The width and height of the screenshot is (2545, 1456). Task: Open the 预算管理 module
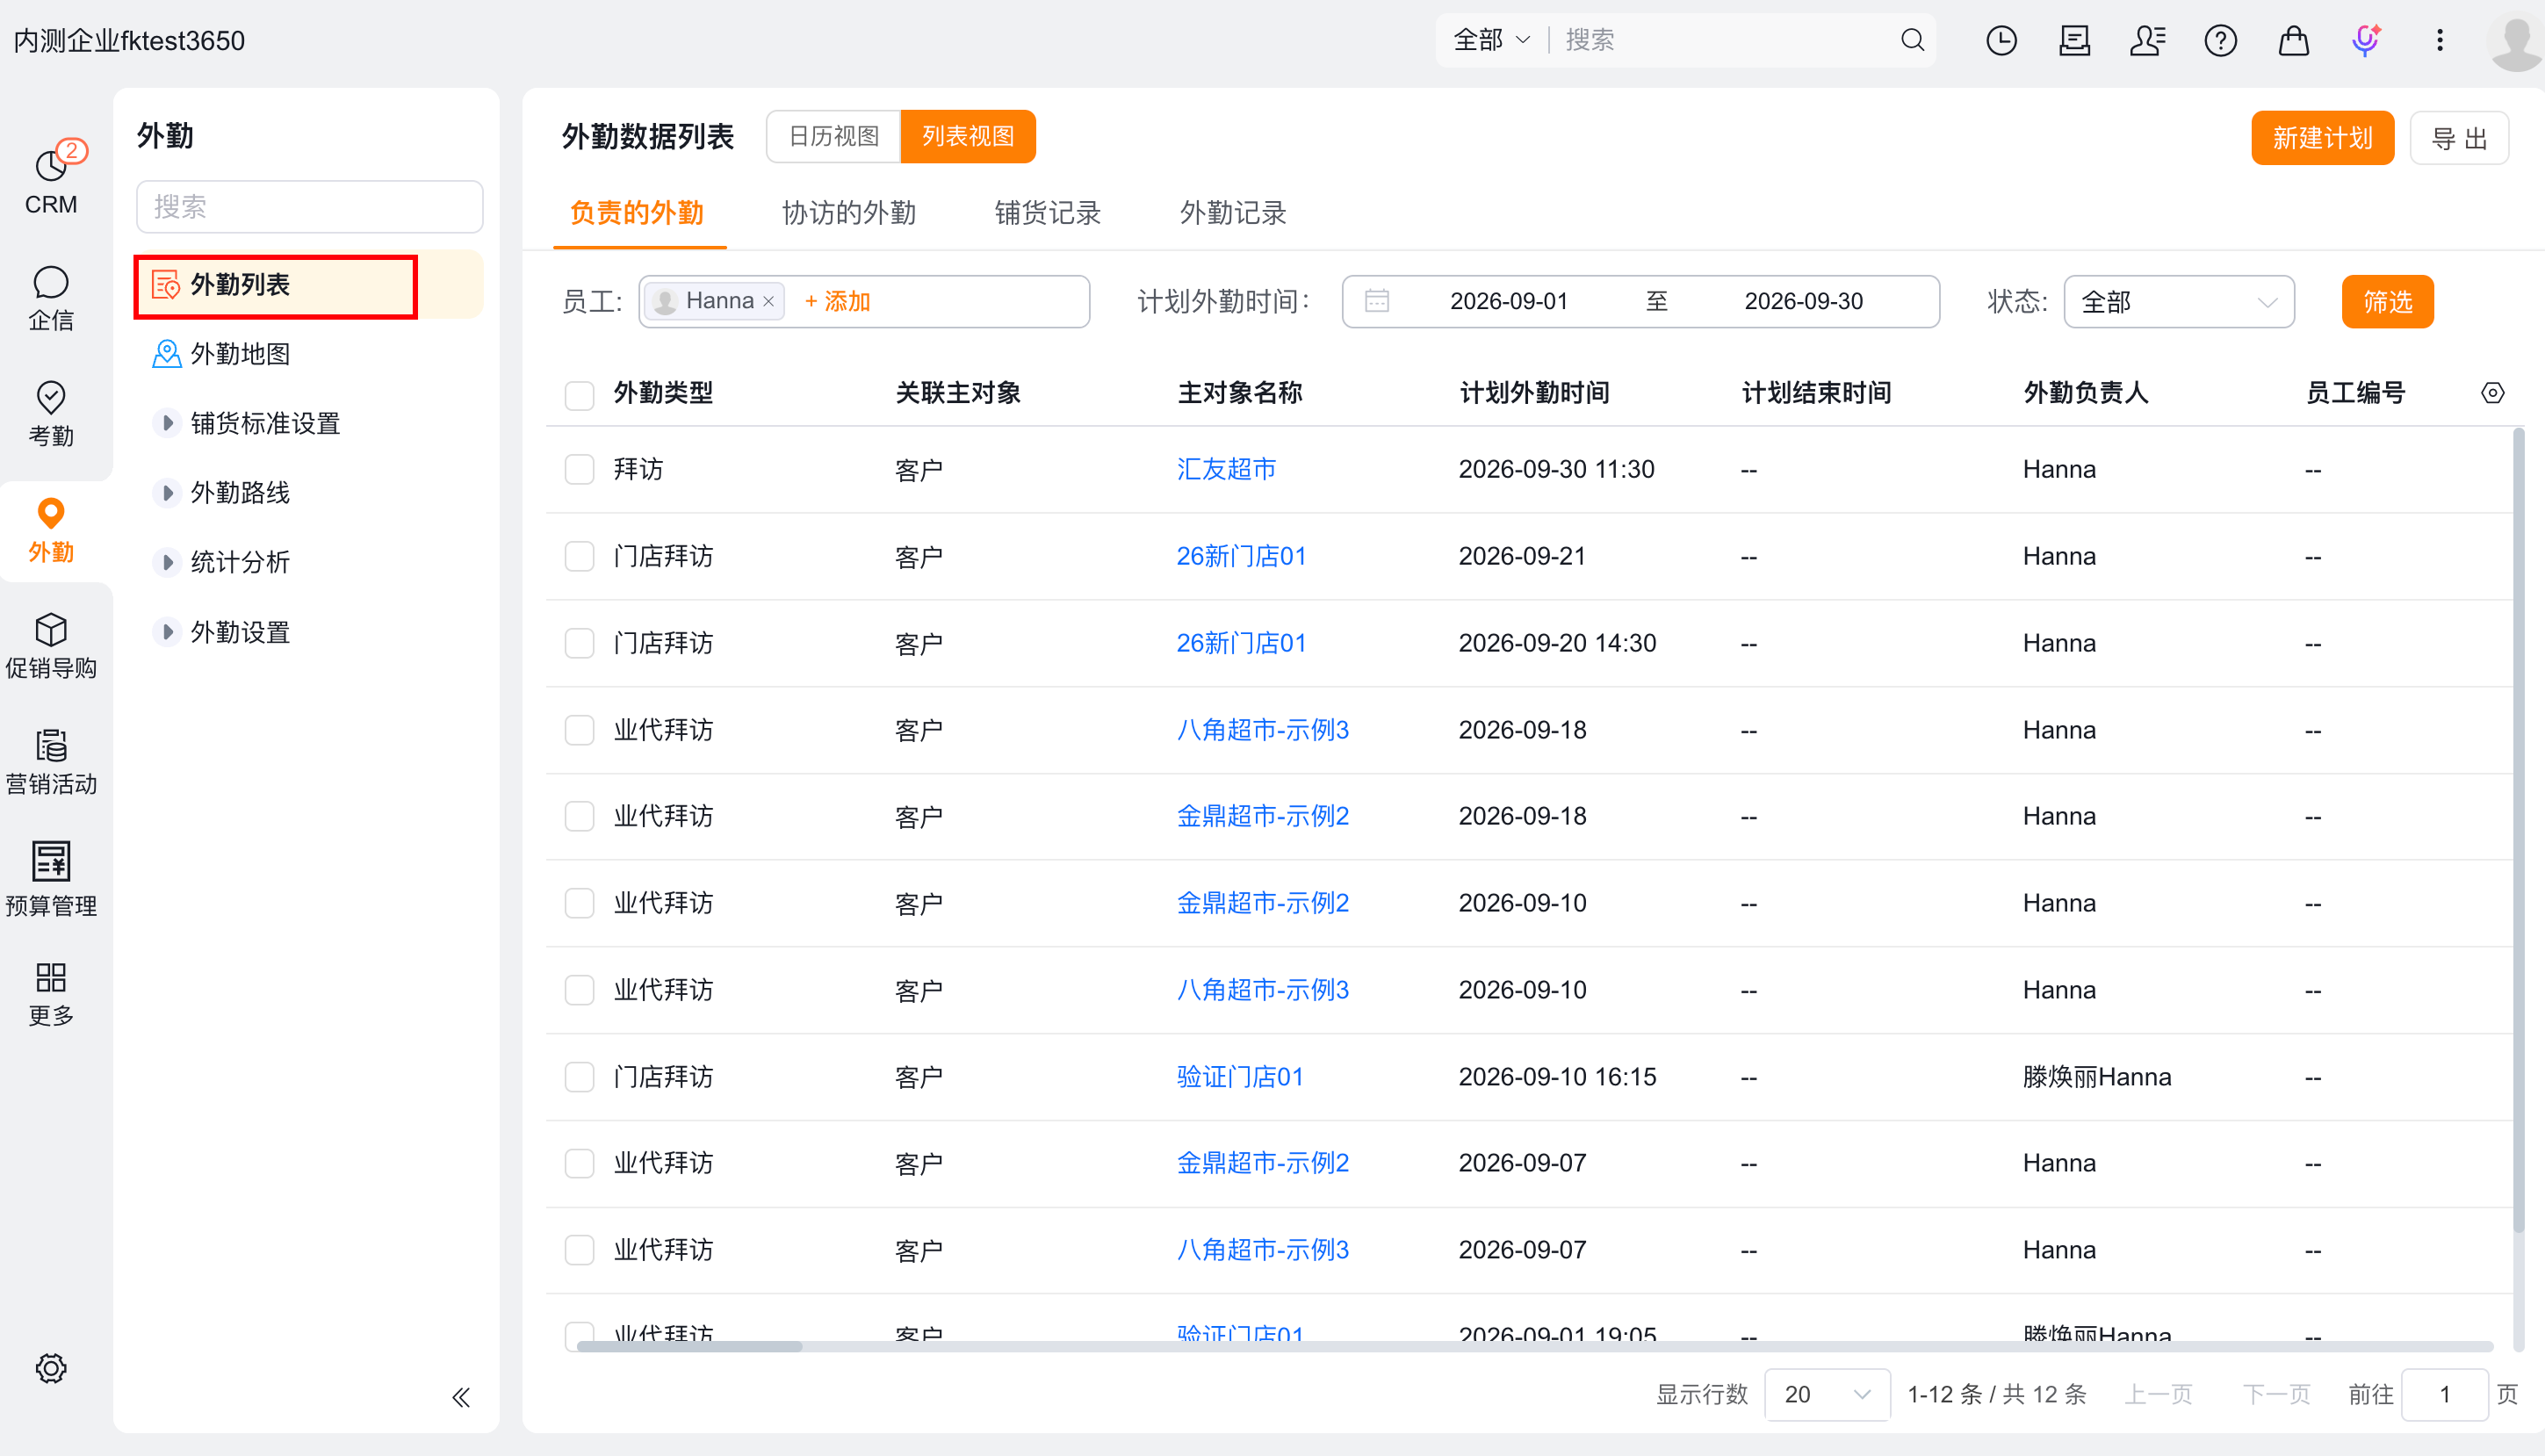51,880
